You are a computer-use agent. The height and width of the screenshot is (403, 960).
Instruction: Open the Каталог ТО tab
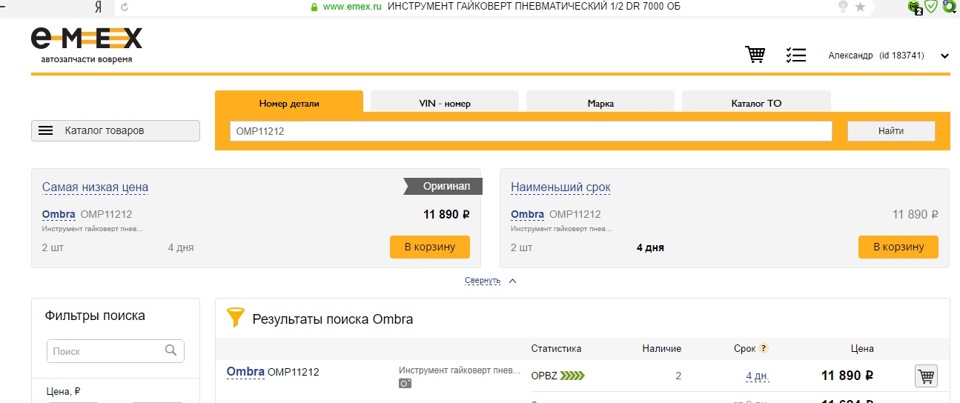click(756, 103)
